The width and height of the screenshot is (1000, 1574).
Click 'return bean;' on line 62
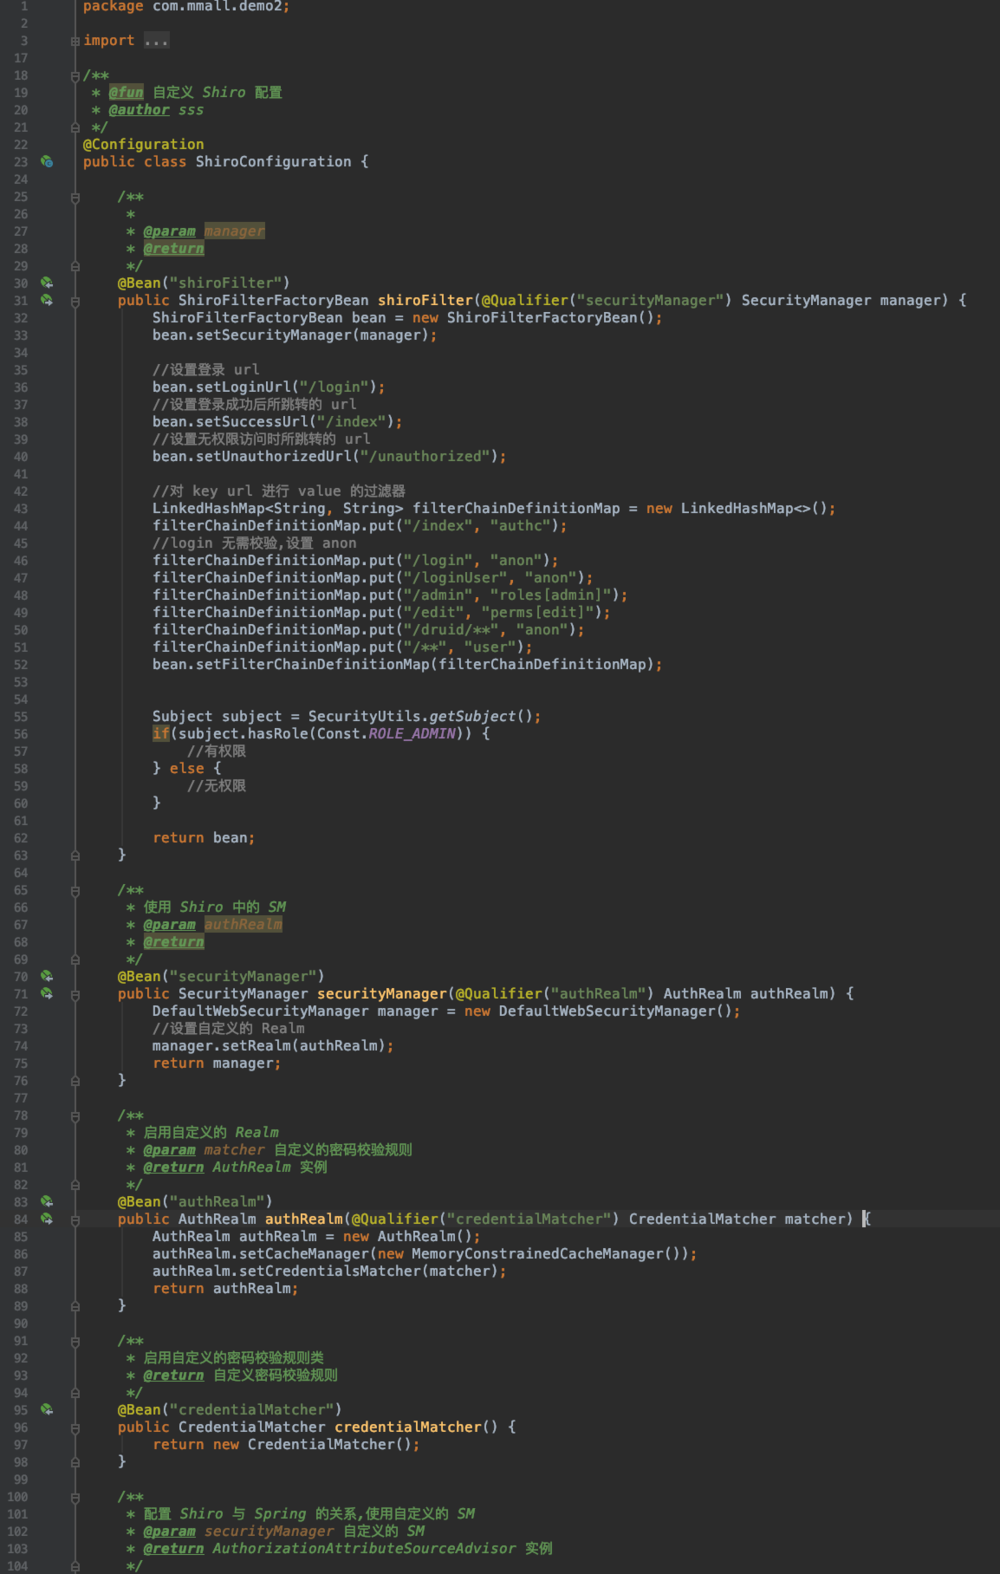click(204, 838)
